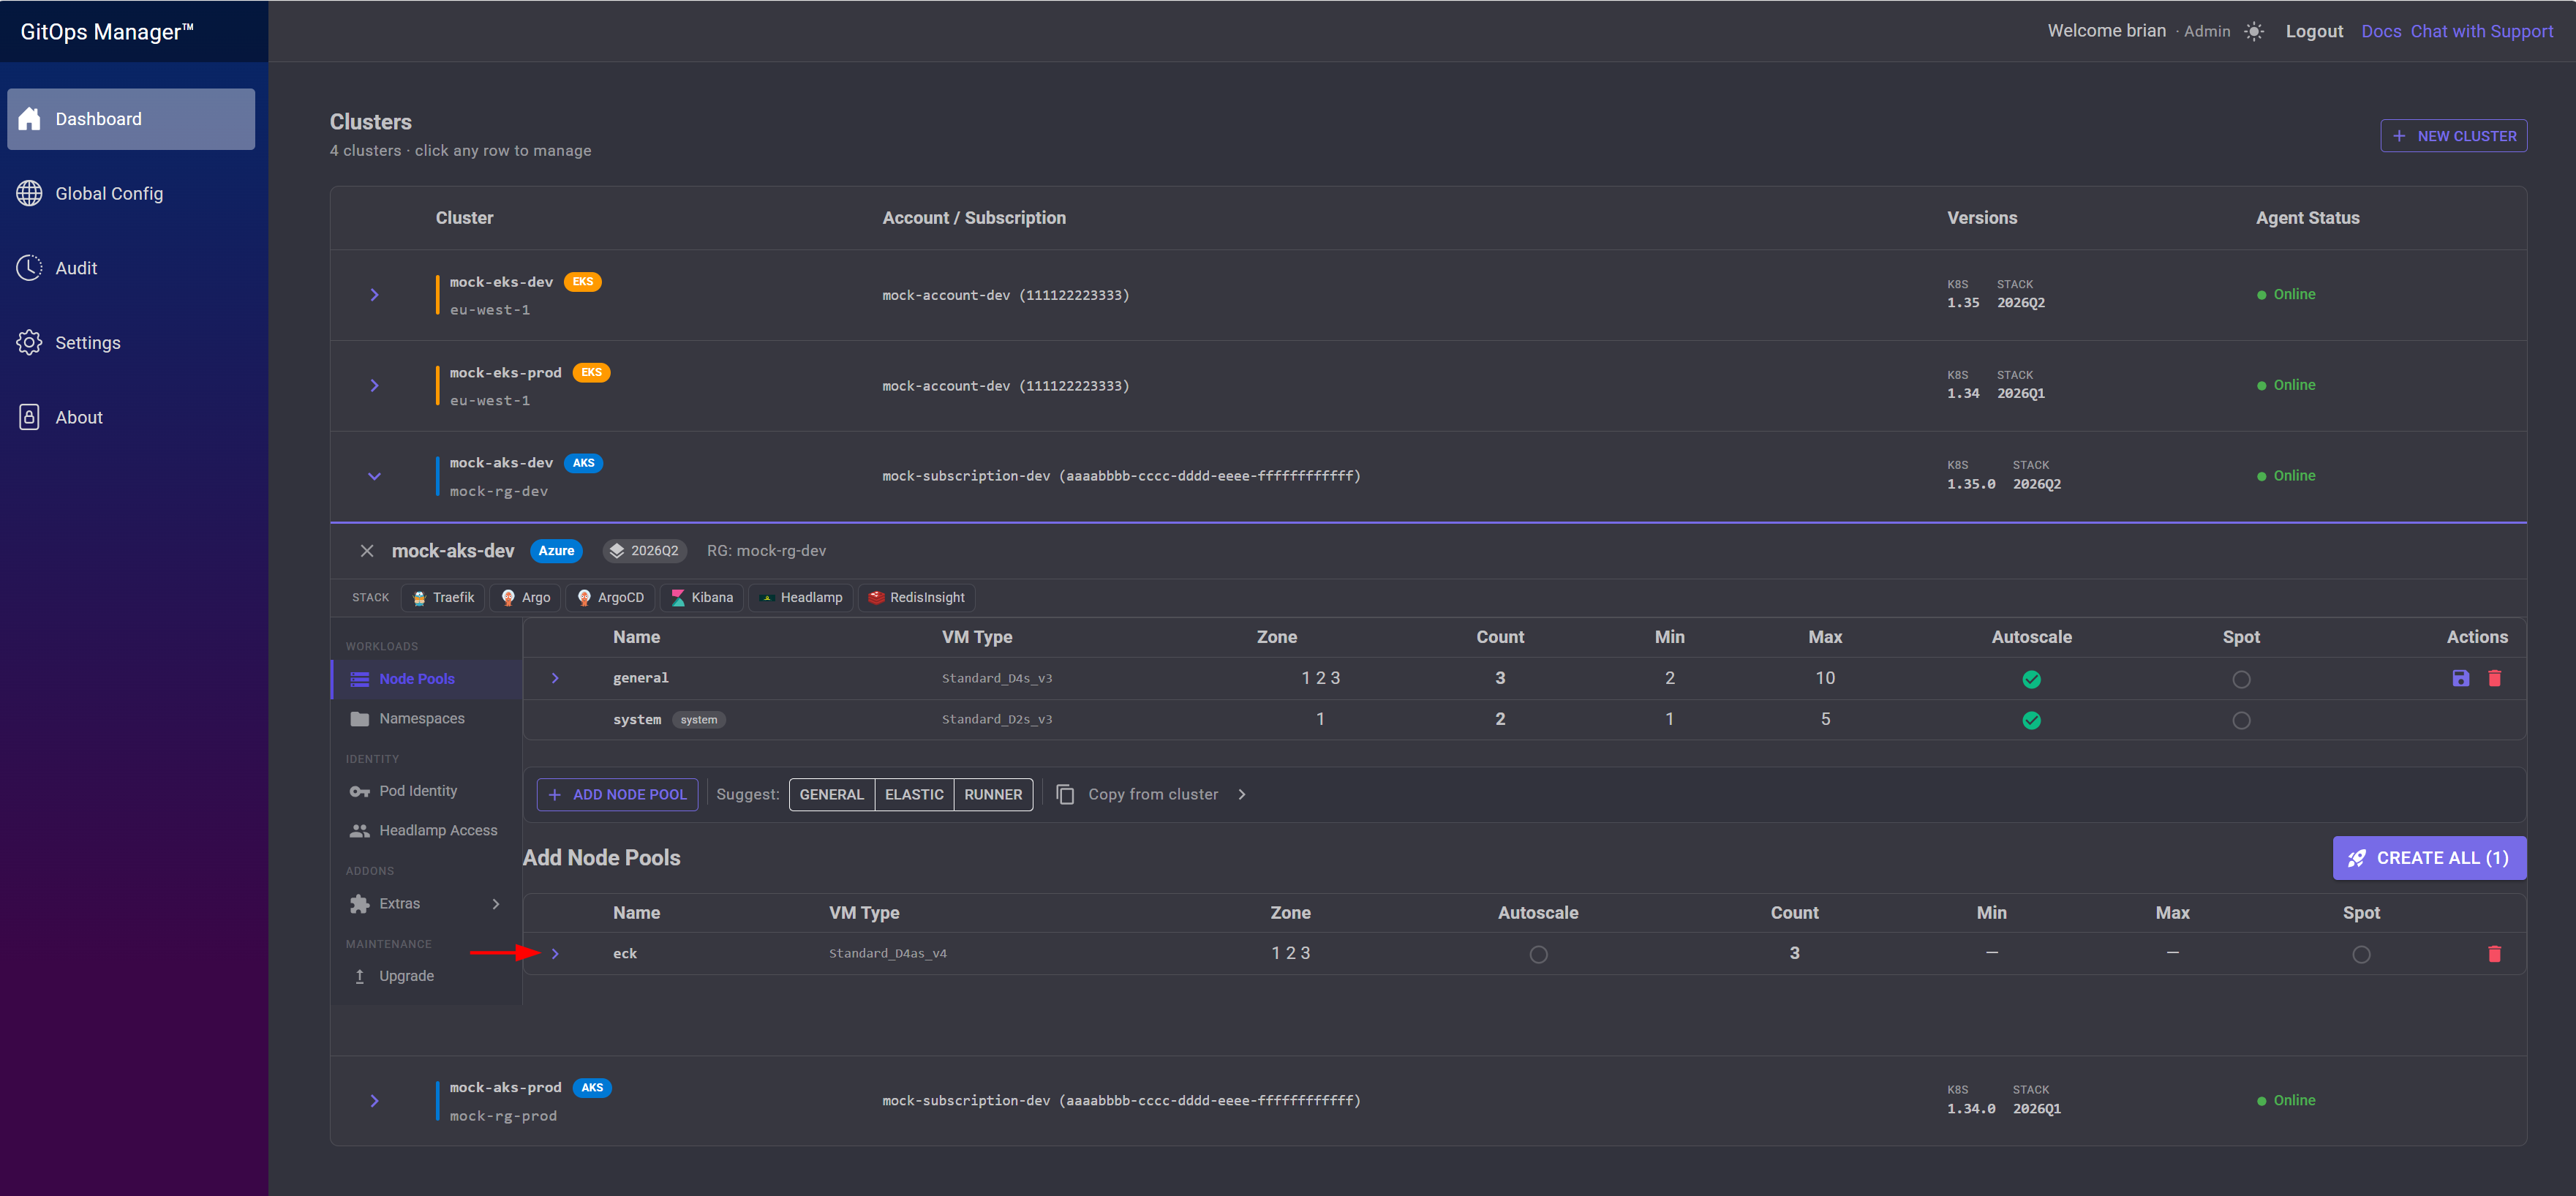This screenshot has height=1196, width=2576.
Task: Suggest a GENERAL node pool
Action: coord(832,795)
